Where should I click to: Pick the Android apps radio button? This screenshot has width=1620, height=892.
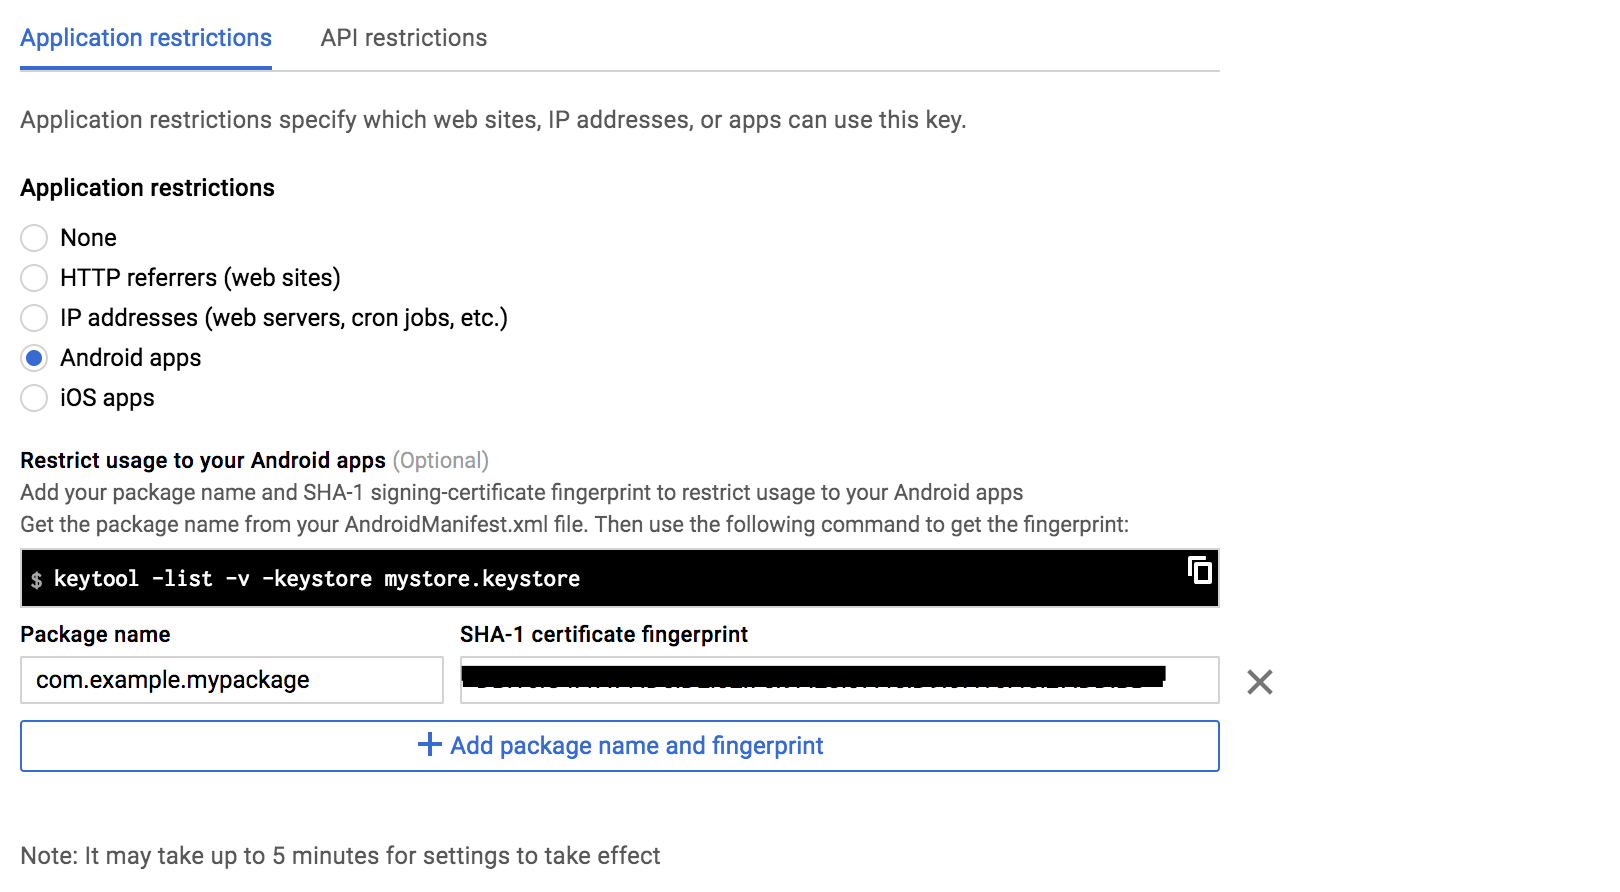tap(34, 358)
